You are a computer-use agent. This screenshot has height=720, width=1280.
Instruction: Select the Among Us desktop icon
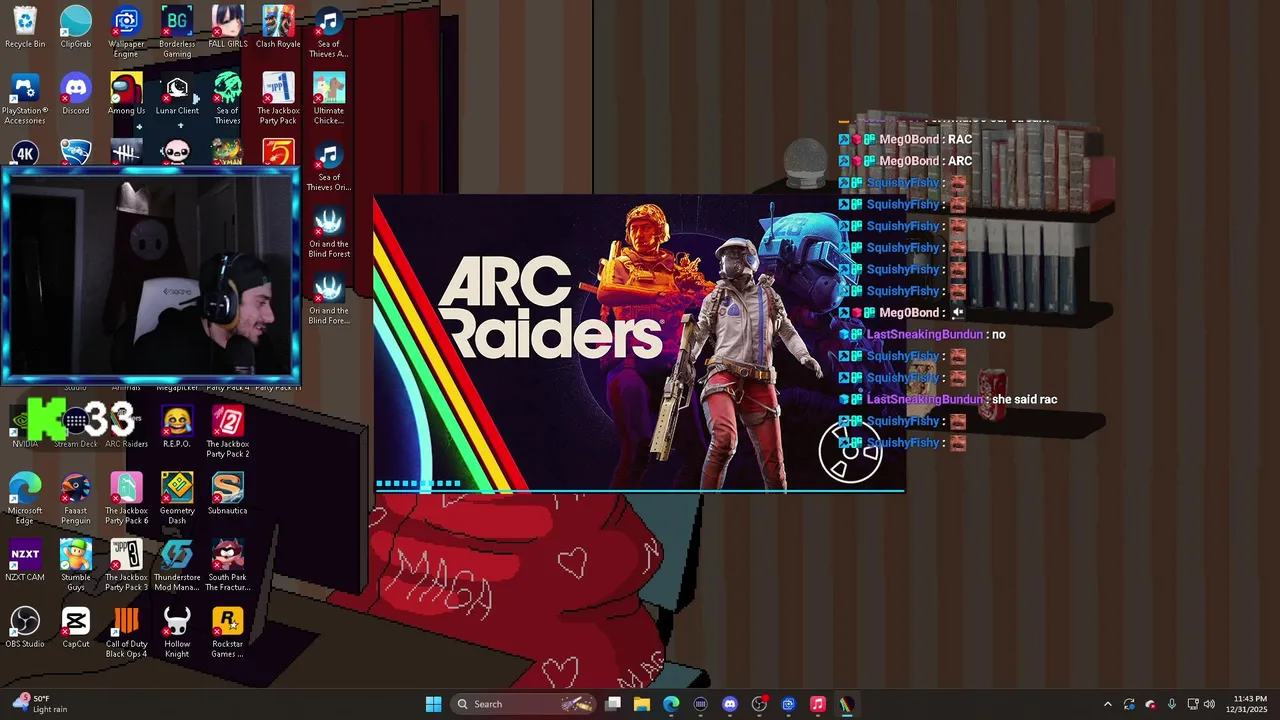(126, 95)
